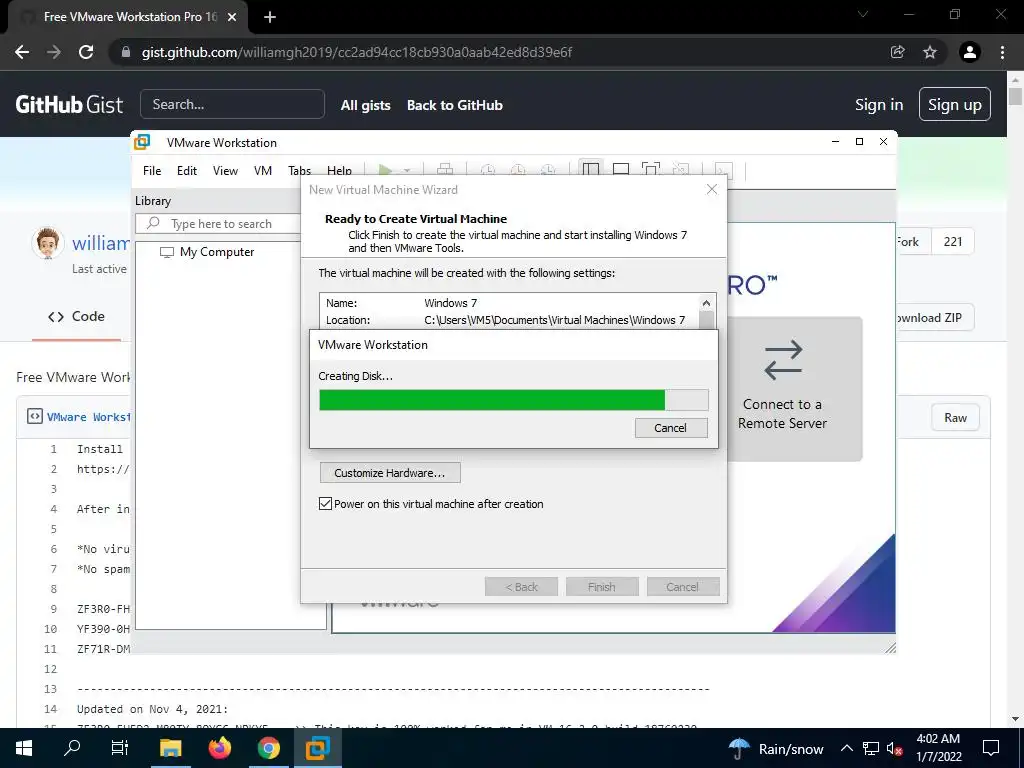Bookmark this page with the star icon
This screenshot has height=768, width=1024.
(x=930, y=52)
